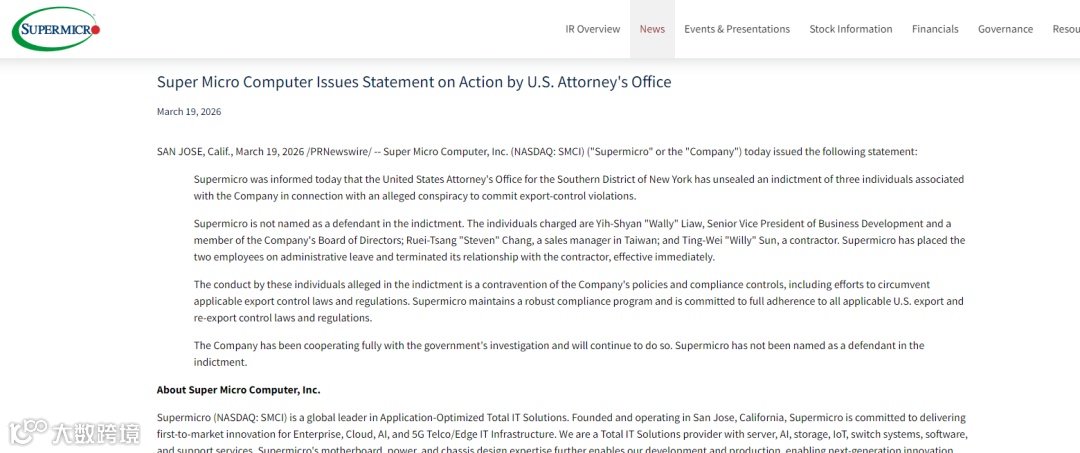
Task: Click the SAN JOSE dateline paragraph
Action: click(x=537, y=151)
